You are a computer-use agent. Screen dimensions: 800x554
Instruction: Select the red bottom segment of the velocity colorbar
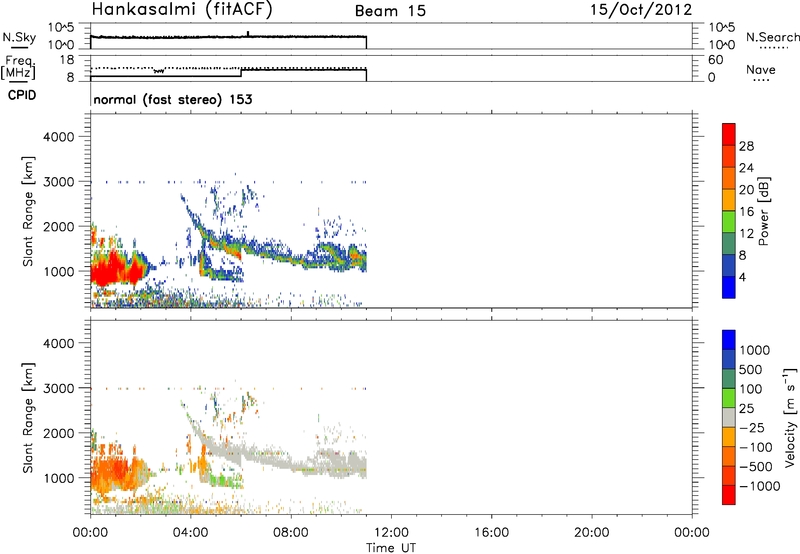[x=729, y=495]
